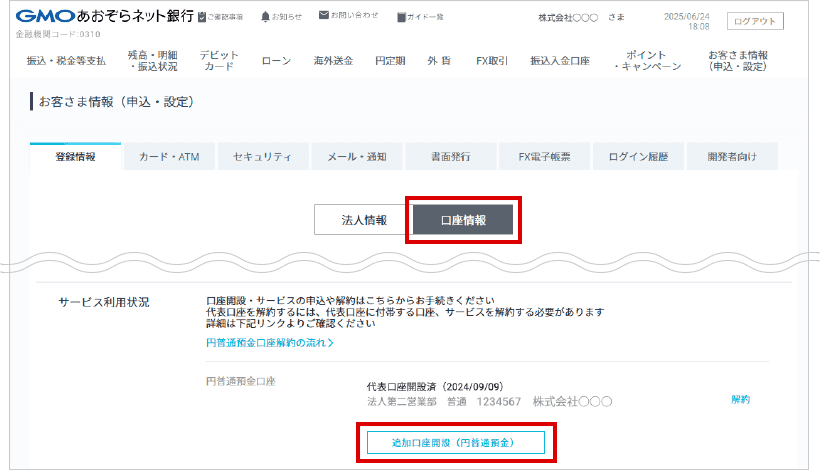Open ポイント・キャンペーン menu
Image resolution: width=820 pixels, height=470 pixels.
(x=648, y=61)
